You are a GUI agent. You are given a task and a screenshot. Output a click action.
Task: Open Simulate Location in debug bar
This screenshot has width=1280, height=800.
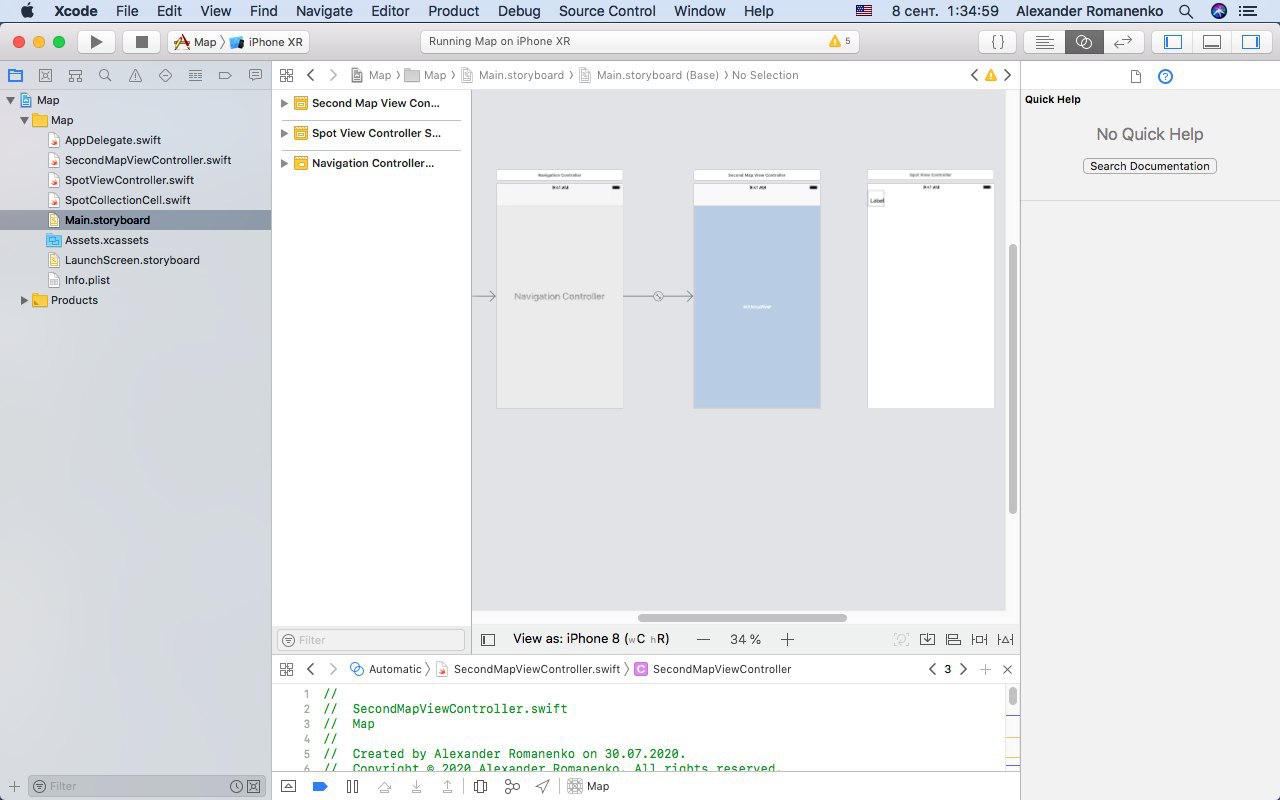[543, 786]
